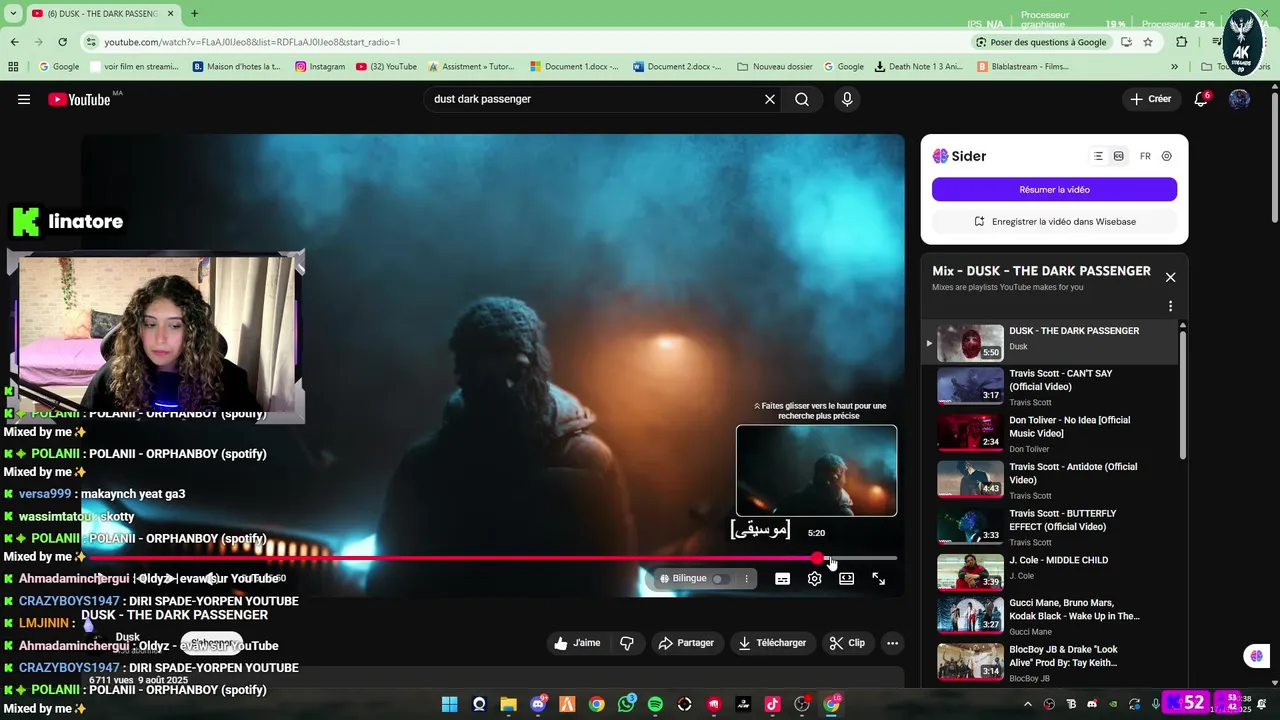Open the Death Note bookmark
This screenshot has width=1280, height=720.
click(919, 67)
